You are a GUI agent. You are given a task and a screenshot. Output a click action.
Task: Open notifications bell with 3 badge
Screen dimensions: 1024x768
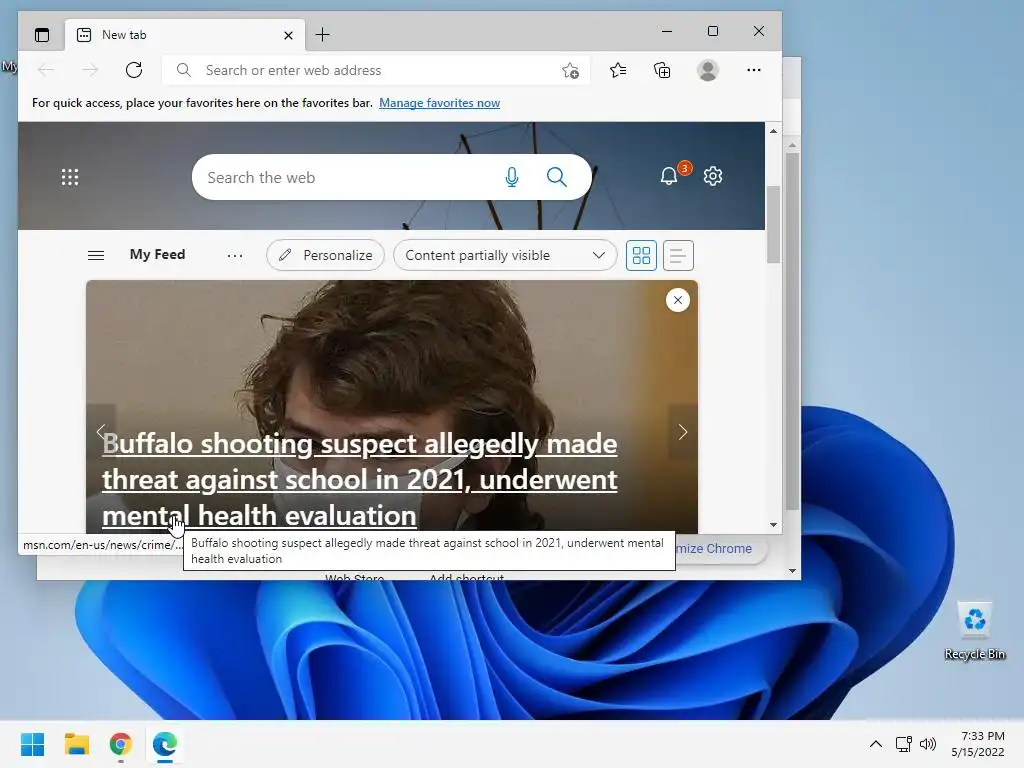[669, 176]
